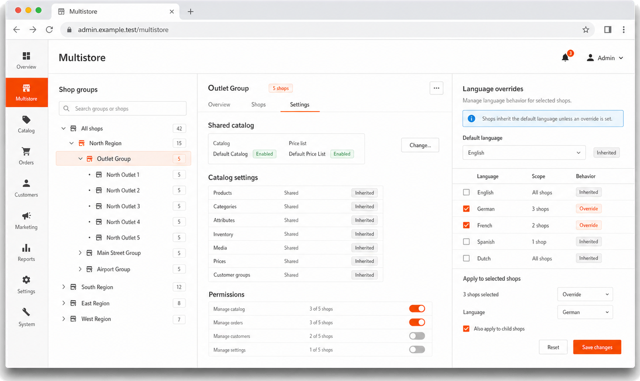The image size is (640, 381).
Task: Click the info icon in language notice
Action: (471, 118)
